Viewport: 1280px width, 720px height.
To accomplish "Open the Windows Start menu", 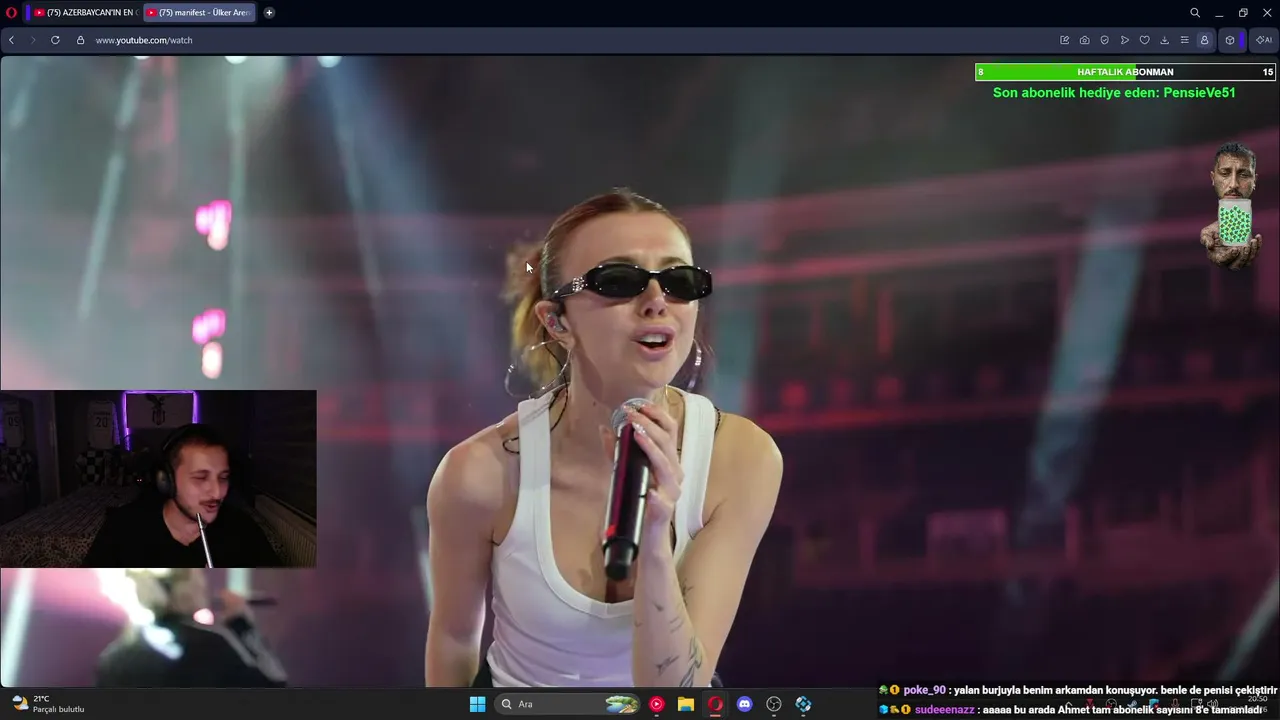I will [477, 704].
